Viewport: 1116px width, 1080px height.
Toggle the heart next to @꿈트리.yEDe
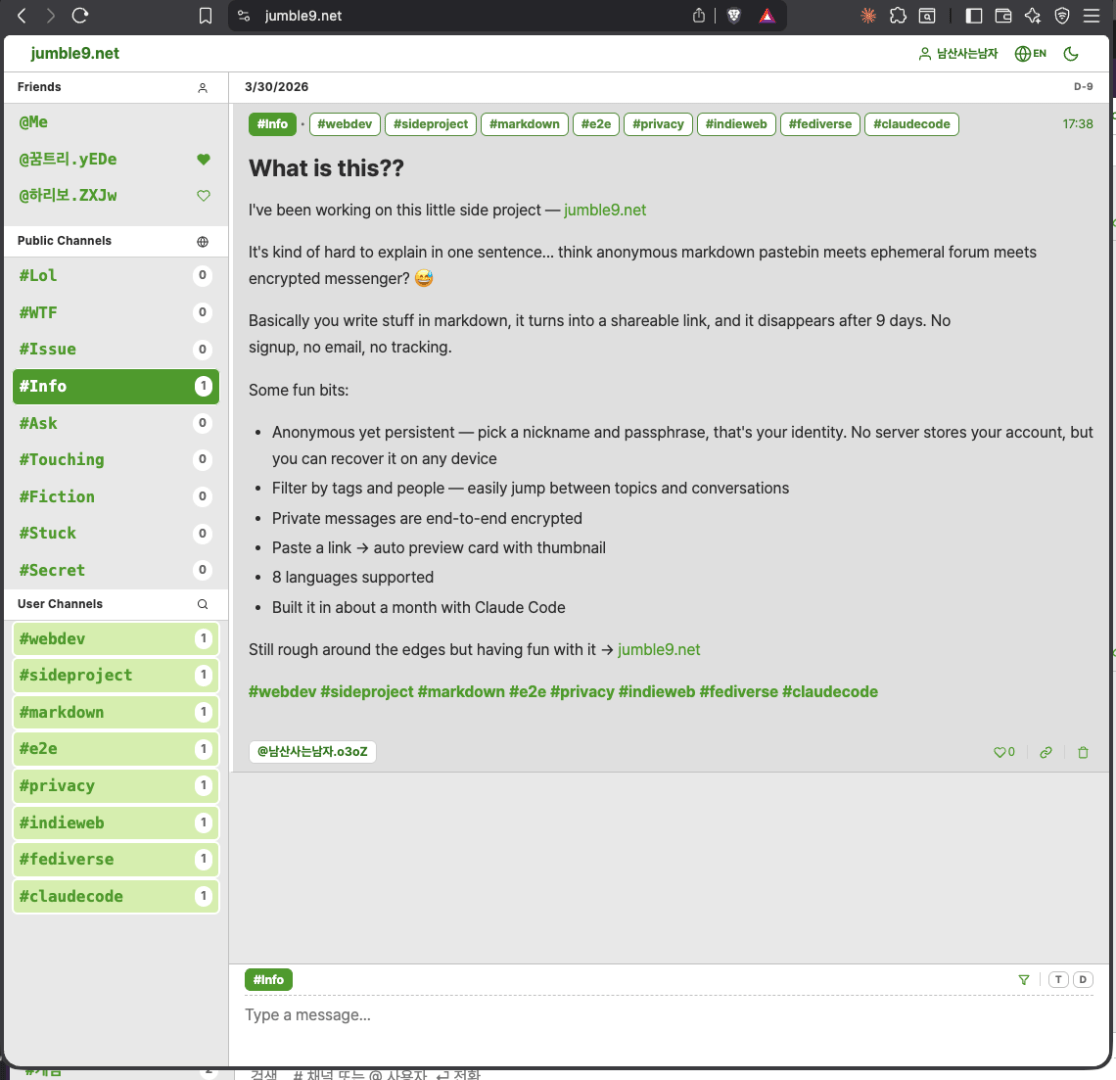click(x=203, y=159)
